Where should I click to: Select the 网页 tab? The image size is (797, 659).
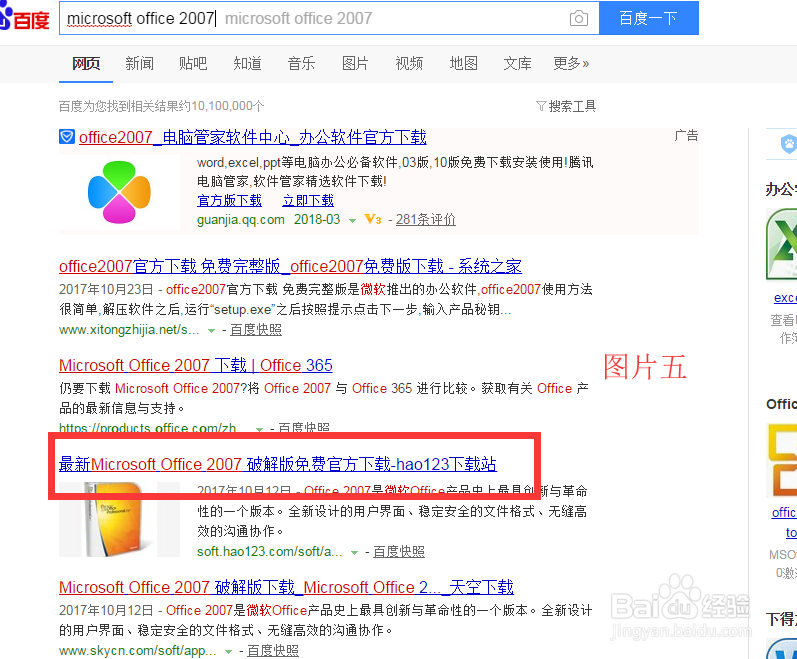click(x=86, y=64)
